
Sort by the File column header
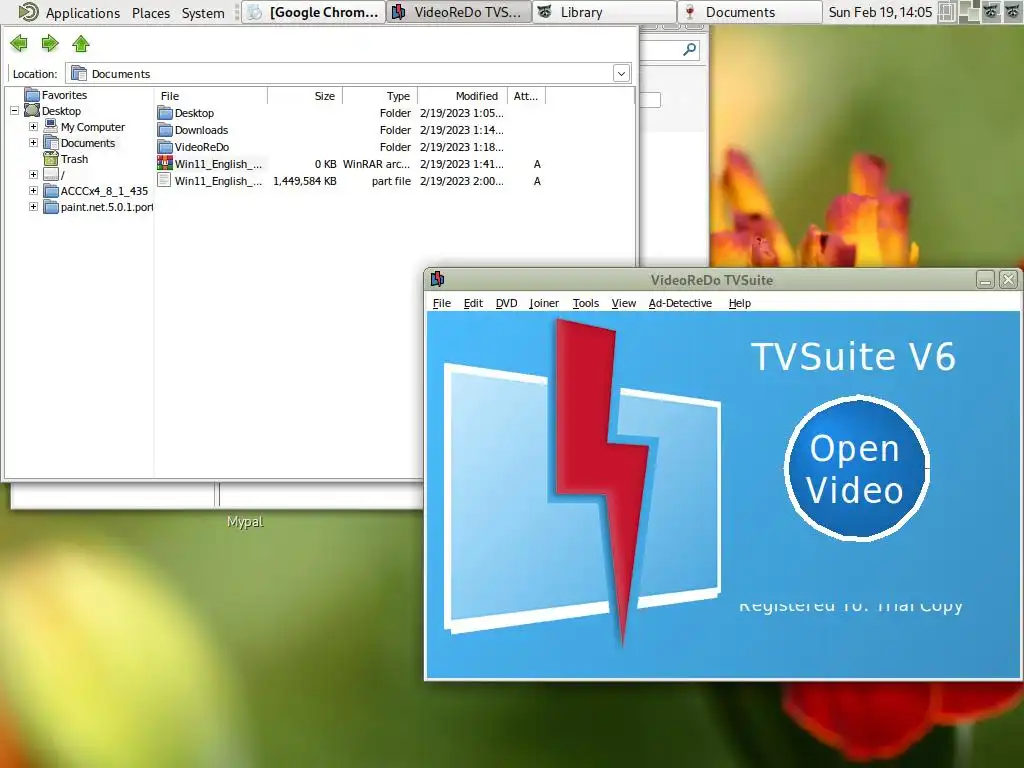coord(211,96)
